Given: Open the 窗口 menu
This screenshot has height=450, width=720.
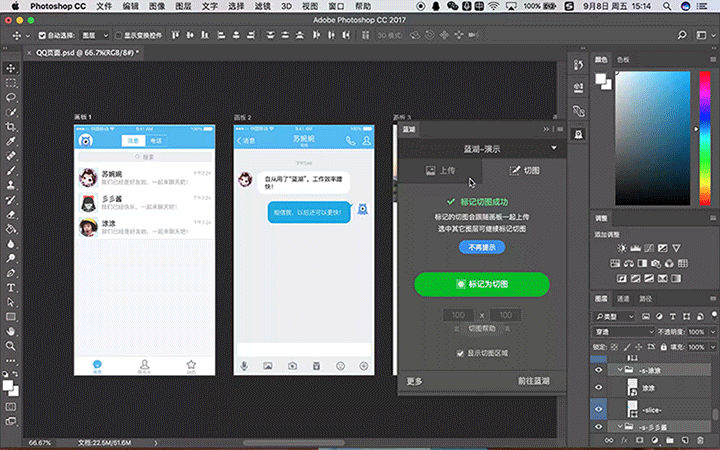Looking at the screenshot, I should point(337,6).
